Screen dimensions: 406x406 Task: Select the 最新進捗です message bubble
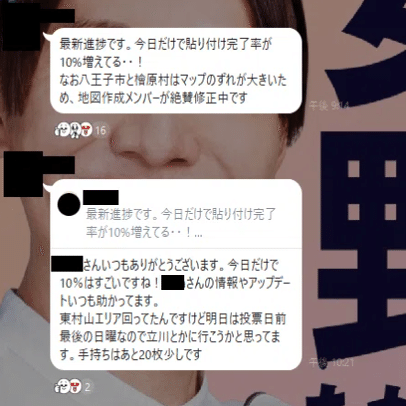(x=176, y=70)
